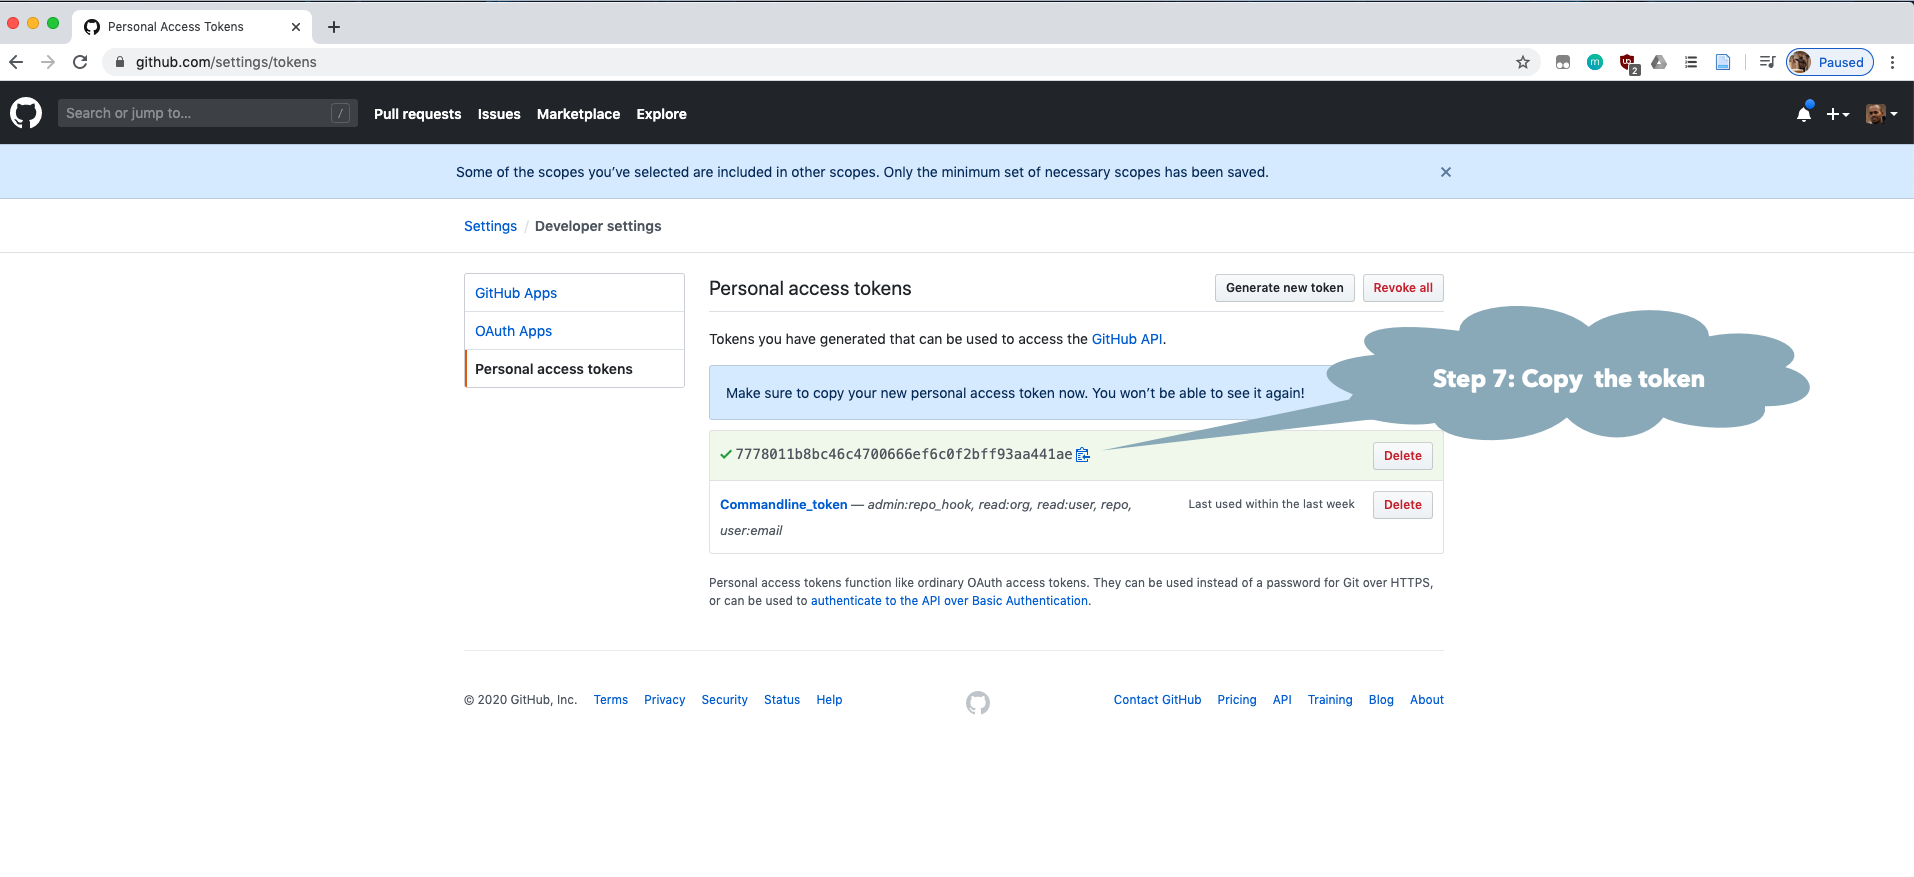Open Pull requests in the top navigation

pyautogui.click(x=417, y=114)
